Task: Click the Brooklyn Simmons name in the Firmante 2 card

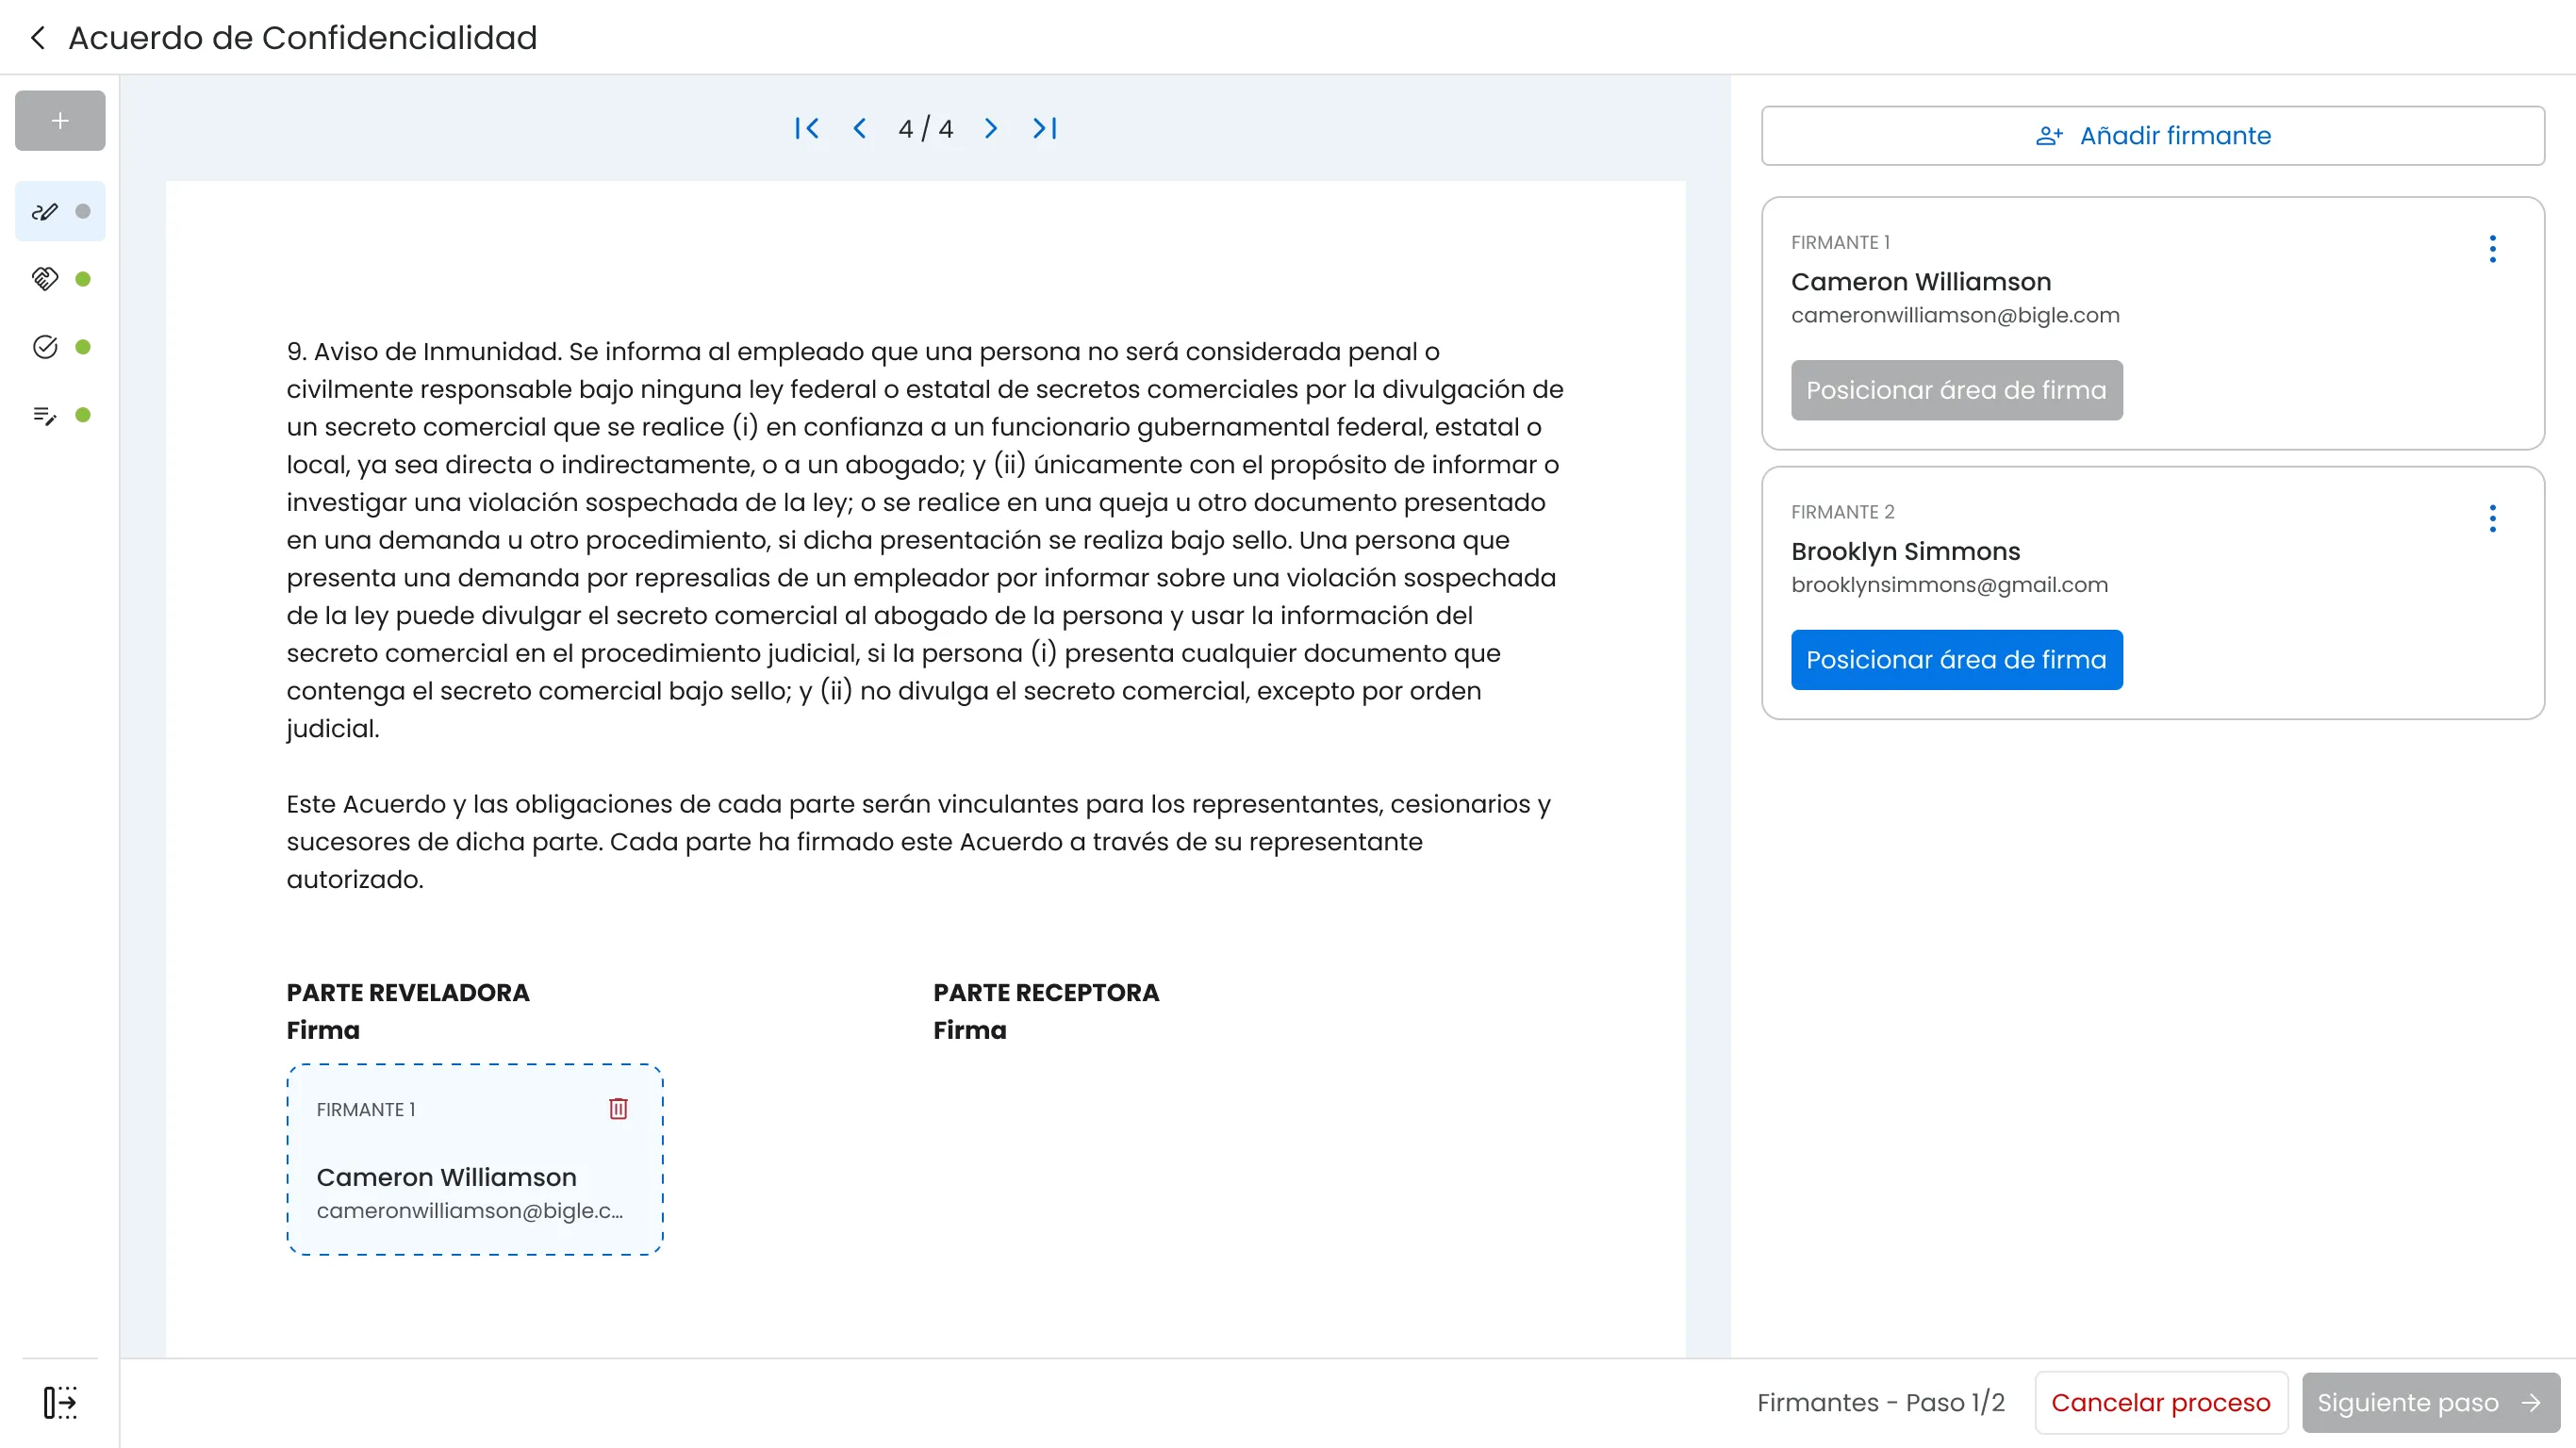Action: tap(1905, 551)
